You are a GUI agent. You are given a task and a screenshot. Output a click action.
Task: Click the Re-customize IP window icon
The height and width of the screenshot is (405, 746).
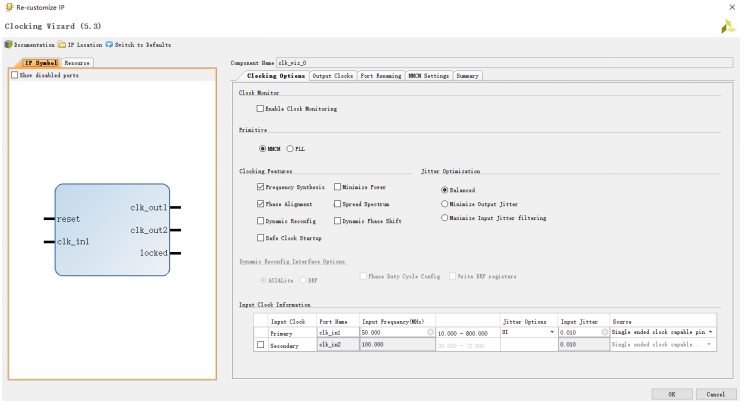[x=9, y=7]
